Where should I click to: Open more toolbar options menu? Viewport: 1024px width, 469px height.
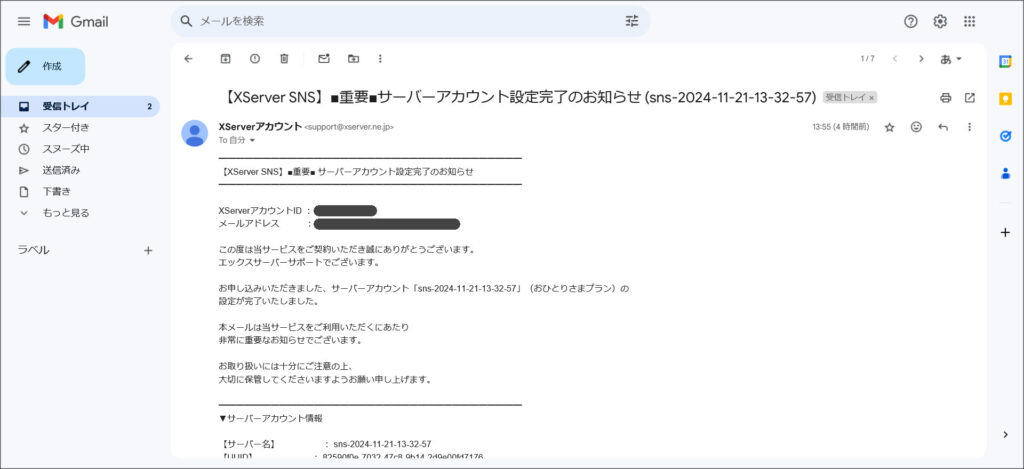pyautogui.click(x=380, y=59)
